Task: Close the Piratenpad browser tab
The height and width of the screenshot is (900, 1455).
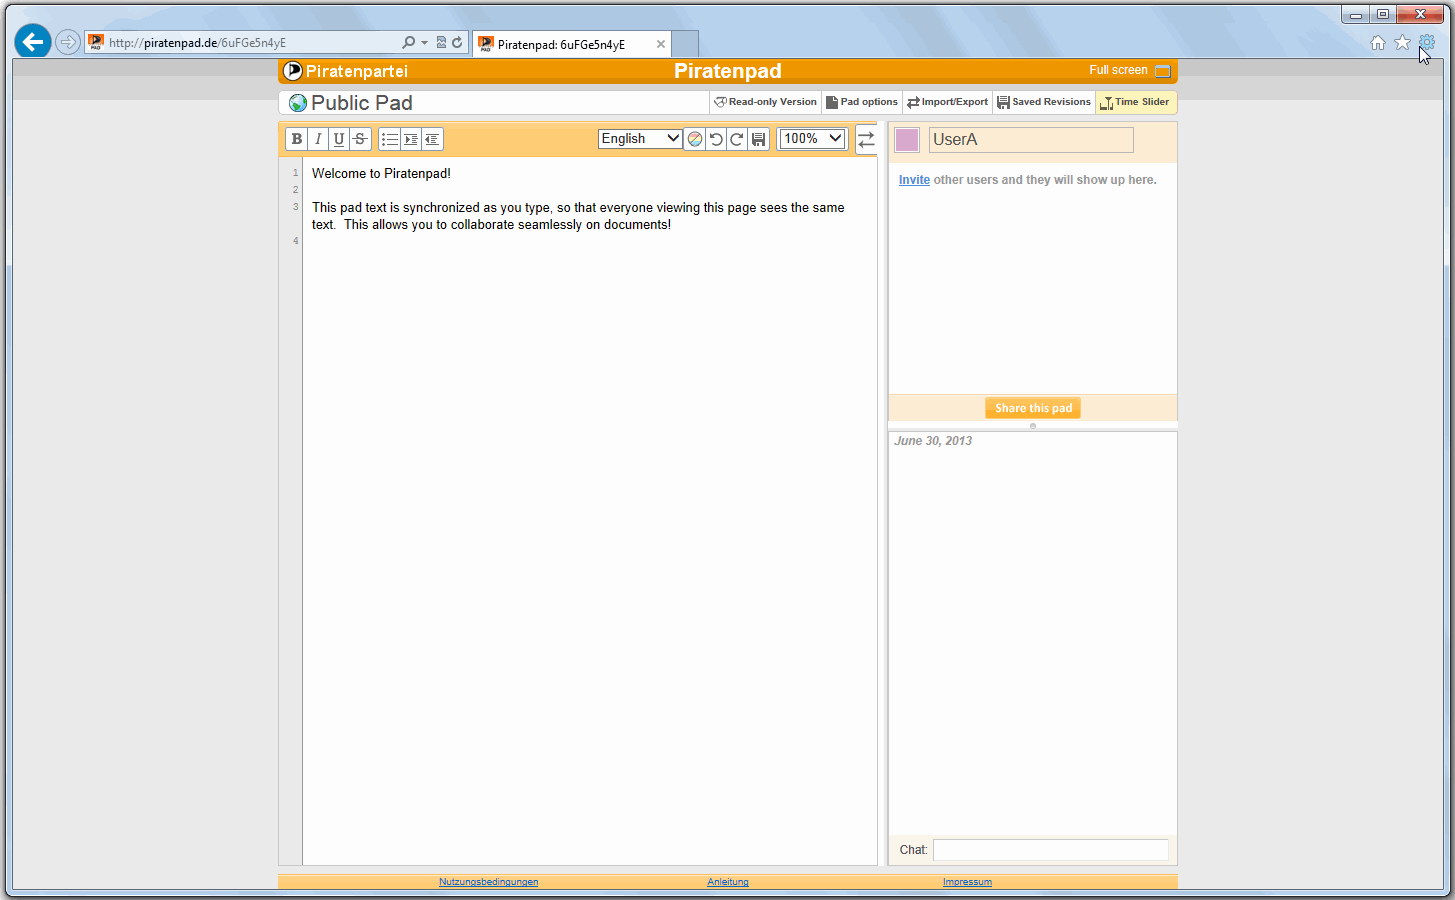Action: (661, 44)
